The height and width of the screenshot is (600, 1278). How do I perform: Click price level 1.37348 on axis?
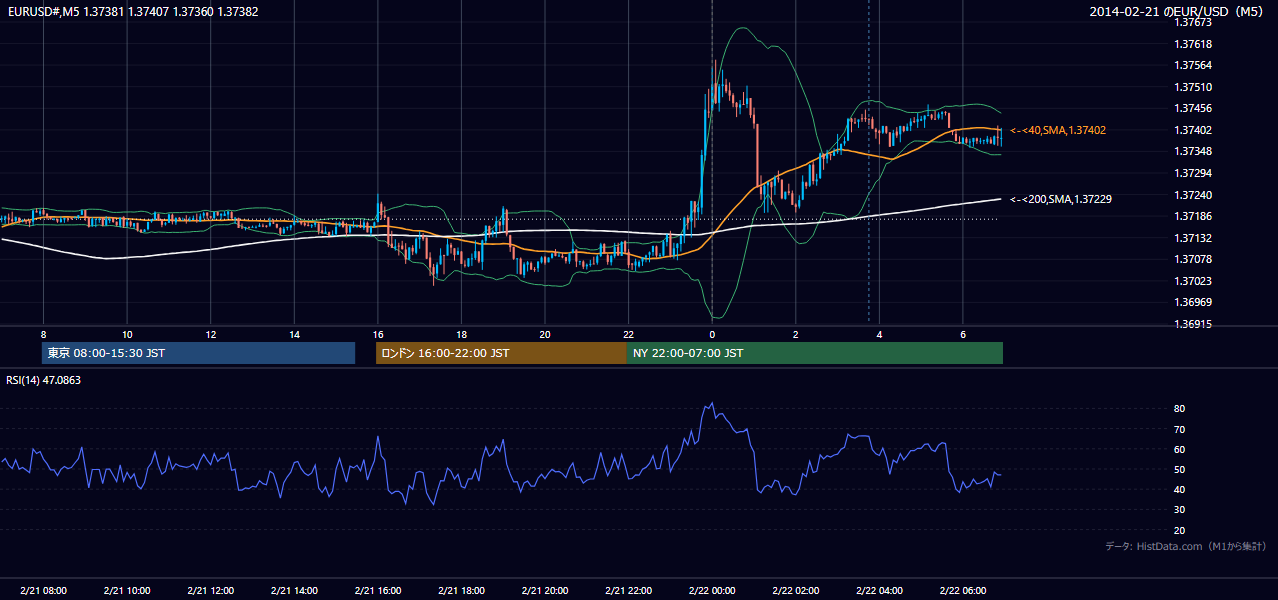pos(1194,151)
